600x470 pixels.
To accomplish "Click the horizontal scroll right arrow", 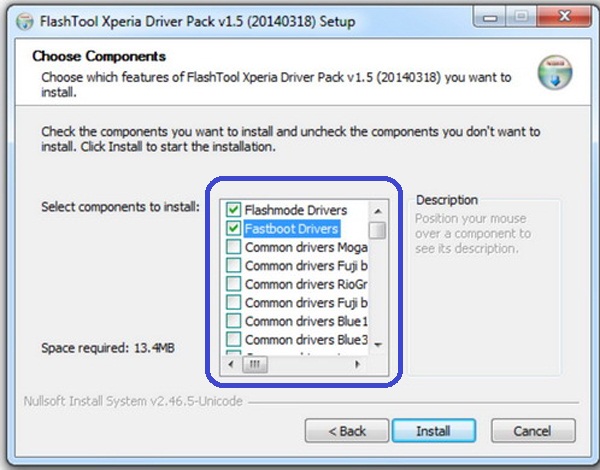I will pyautogui.click(x=357, y=364).
